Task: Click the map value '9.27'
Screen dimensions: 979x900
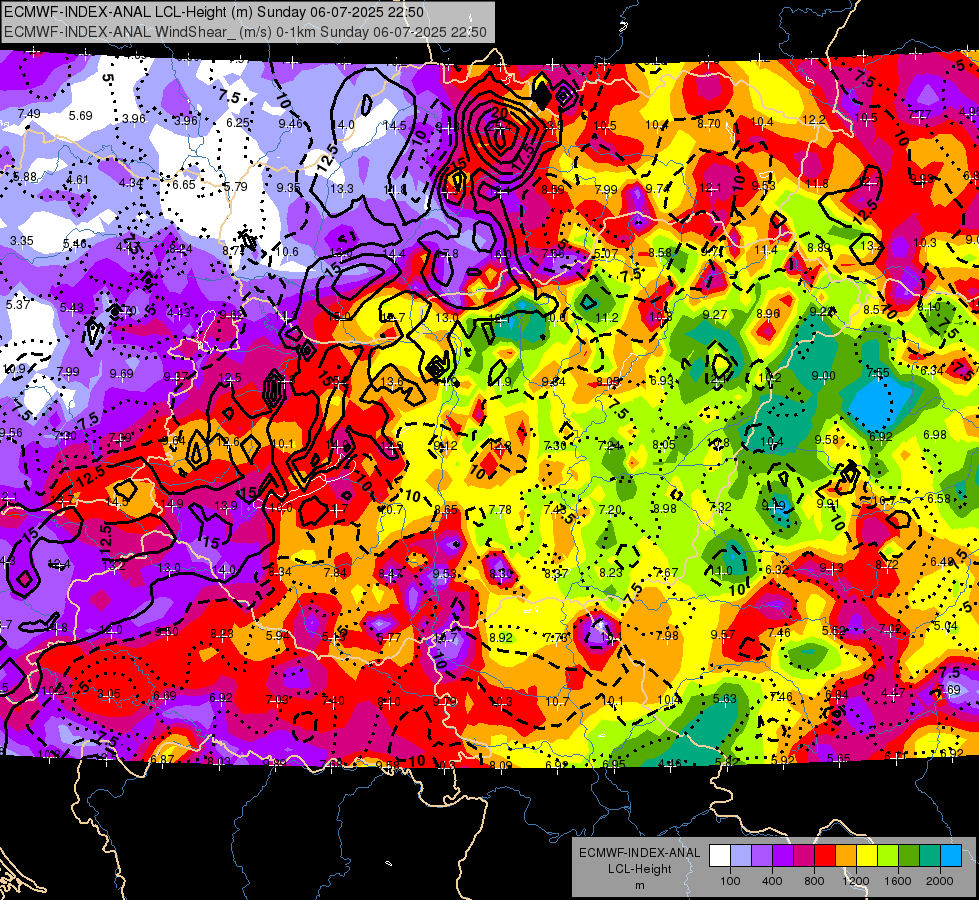Action: [715, 315]
